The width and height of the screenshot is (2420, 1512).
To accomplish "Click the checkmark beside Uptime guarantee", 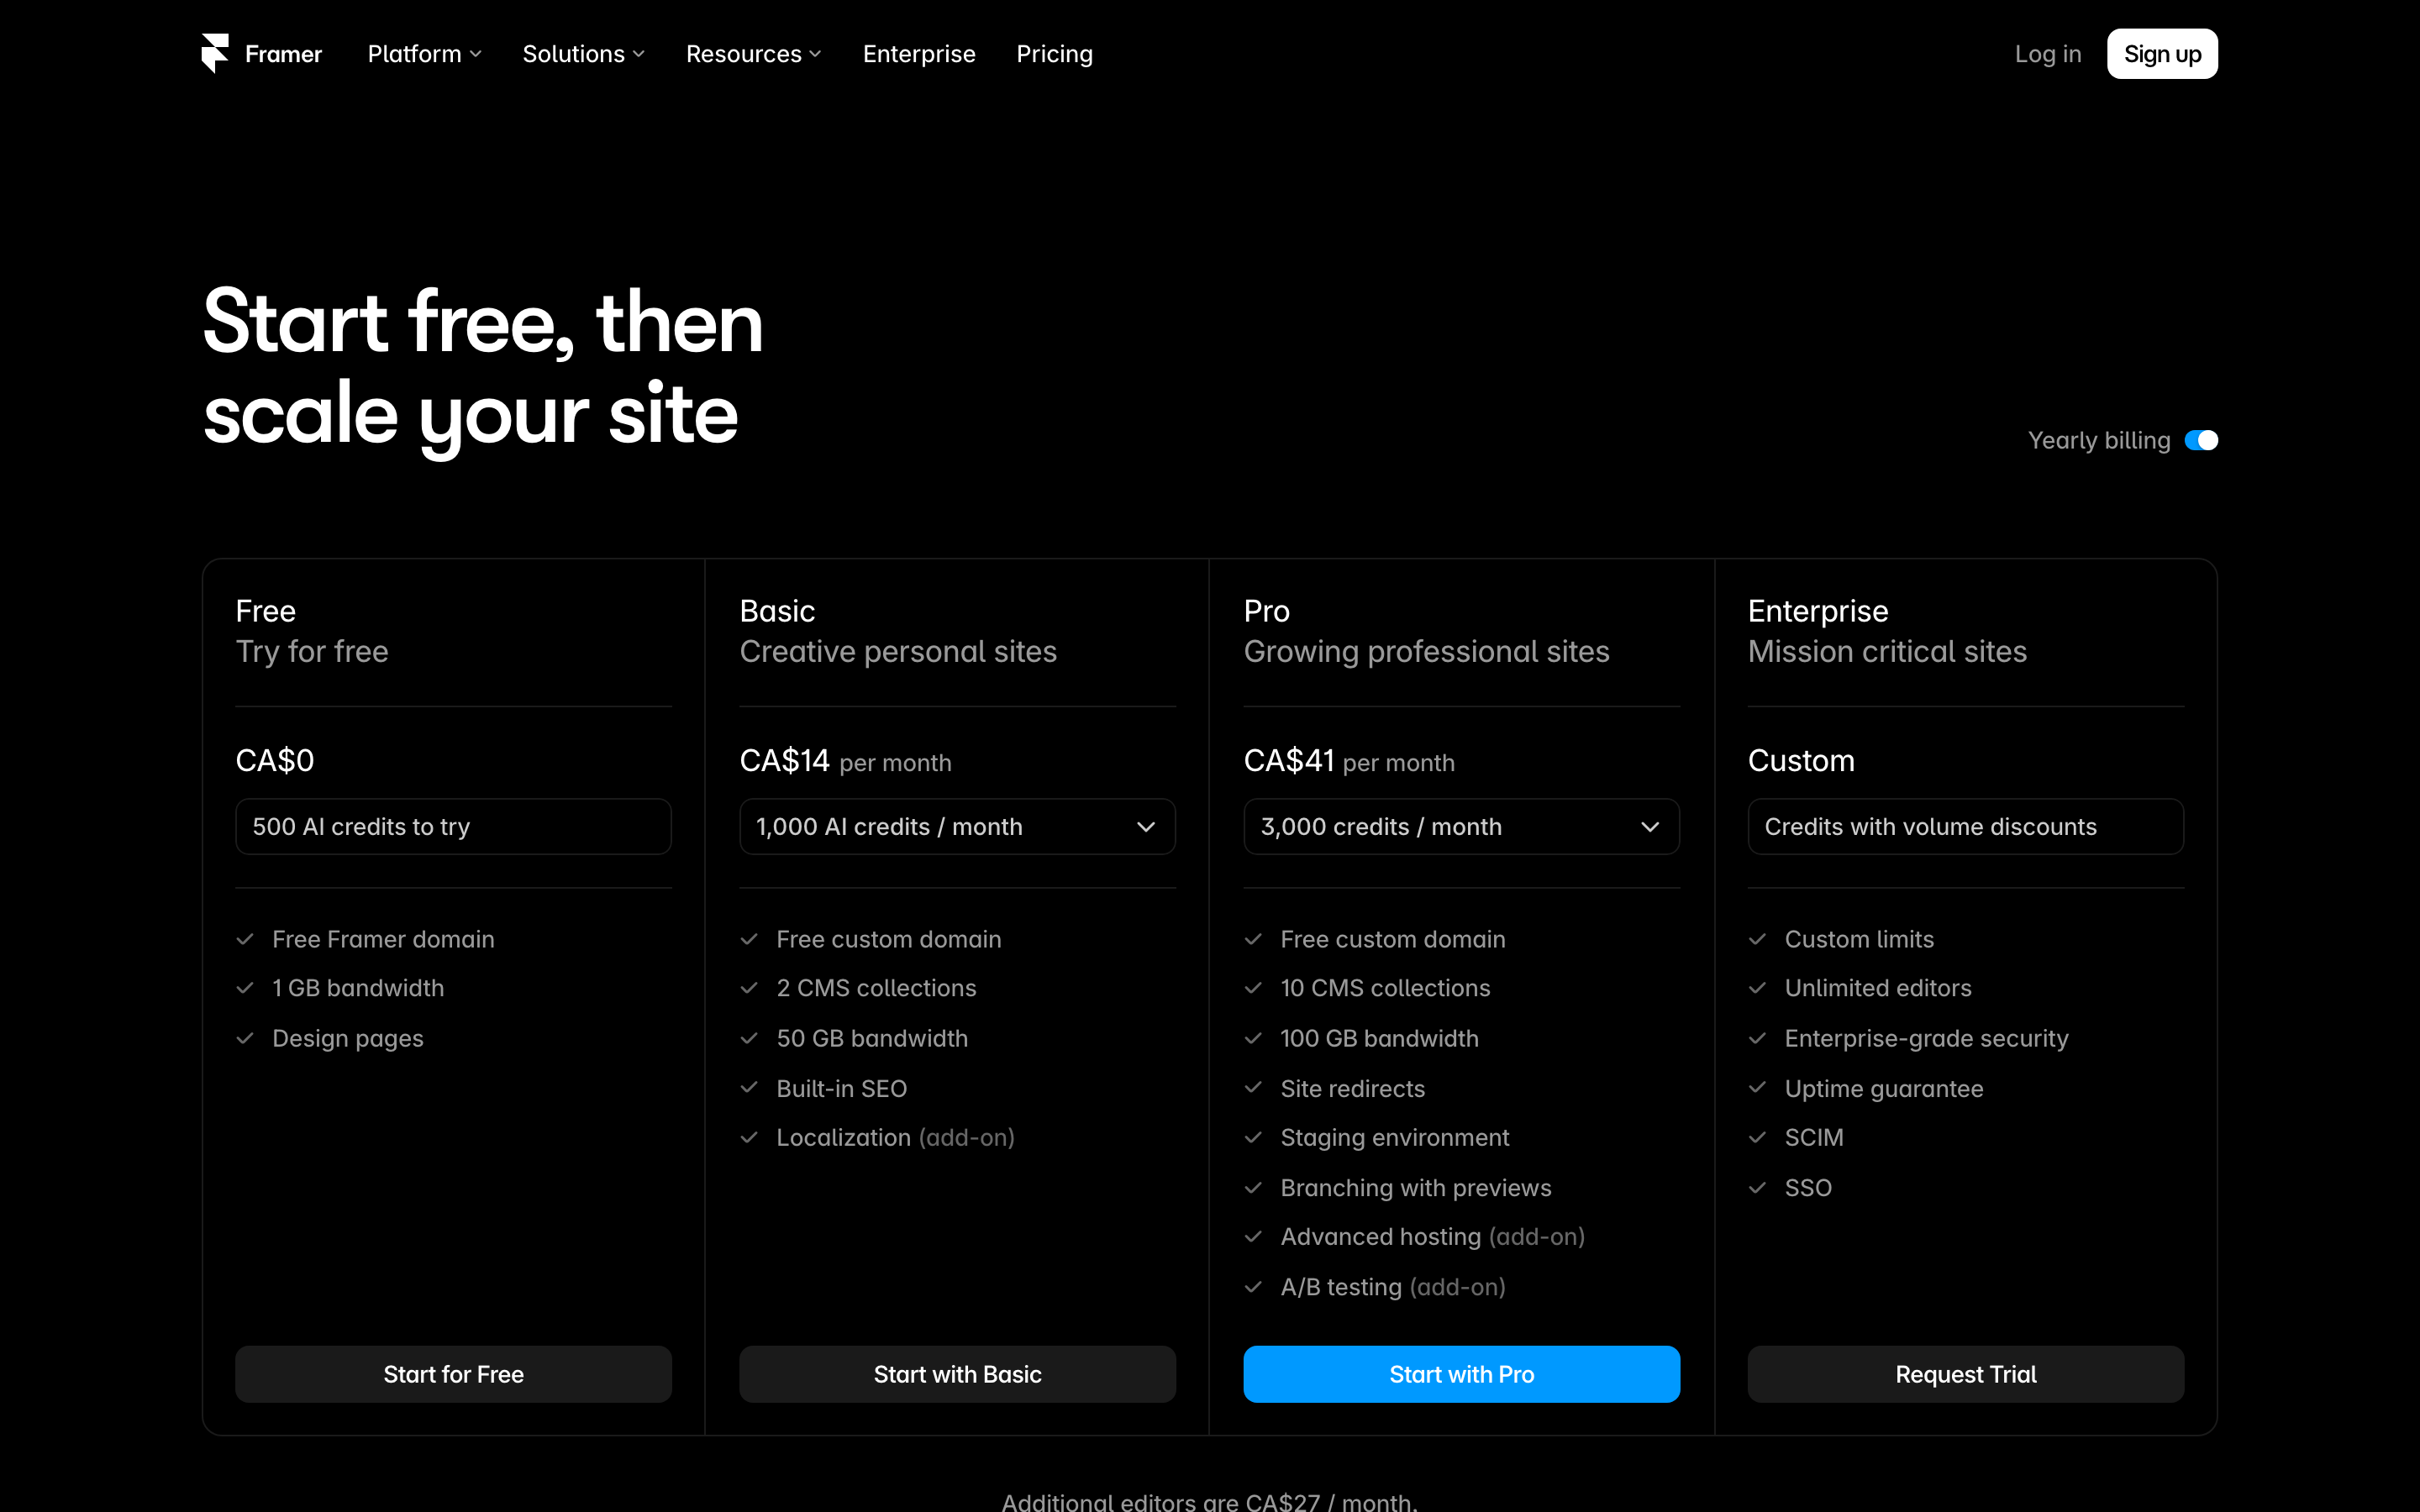I will point(1757,1088).
